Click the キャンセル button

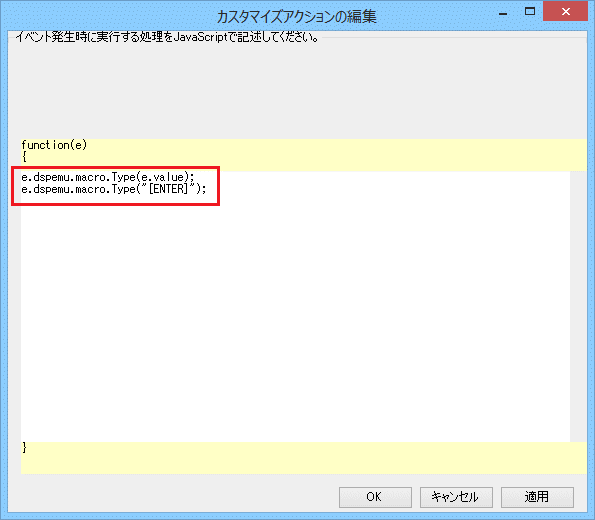pos(456,497)
